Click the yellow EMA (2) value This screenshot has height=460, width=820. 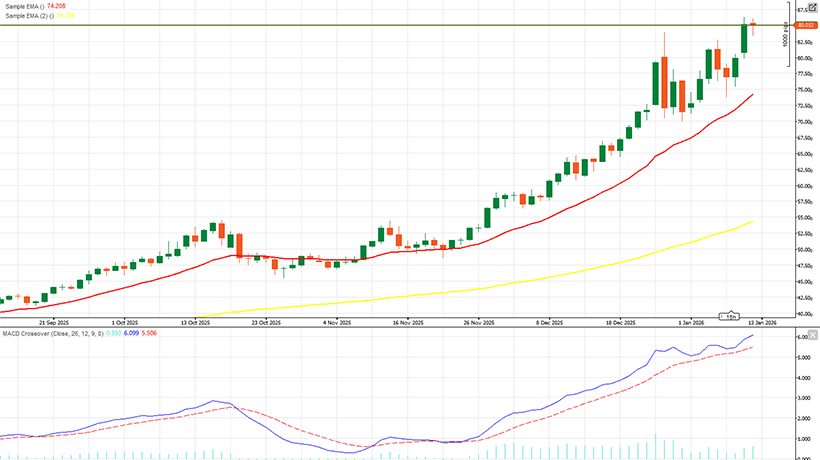(66, 16)
